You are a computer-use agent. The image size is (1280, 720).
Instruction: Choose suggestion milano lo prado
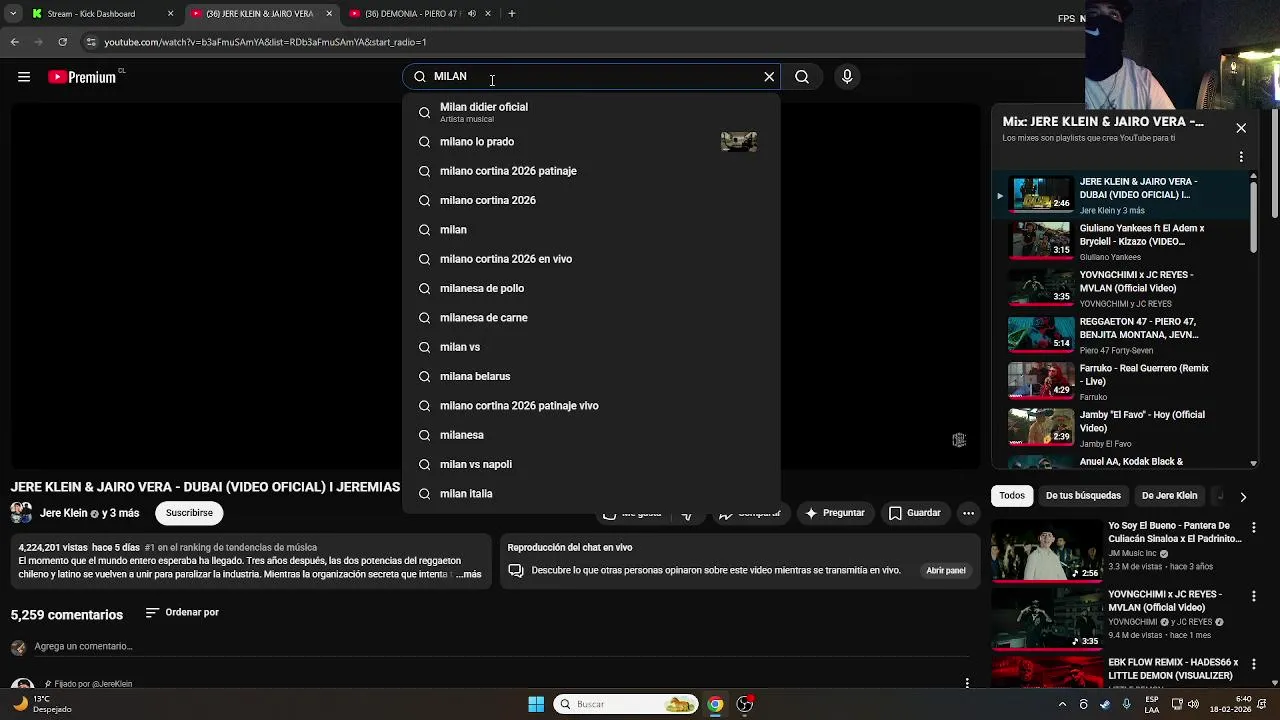[x=591, y=142]
